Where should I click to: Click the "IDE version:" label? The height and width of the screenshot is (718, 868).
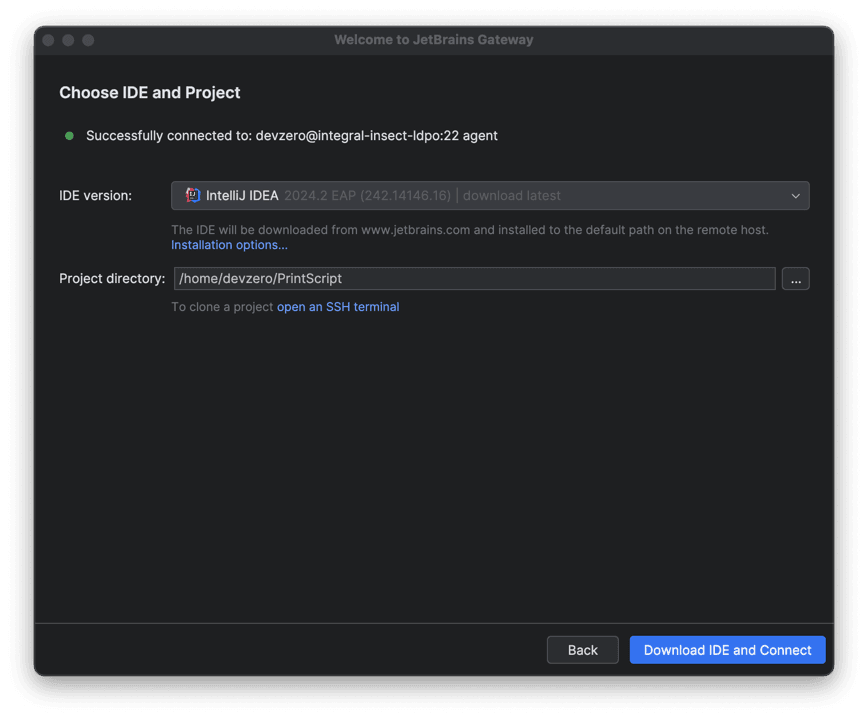[95, 195]
